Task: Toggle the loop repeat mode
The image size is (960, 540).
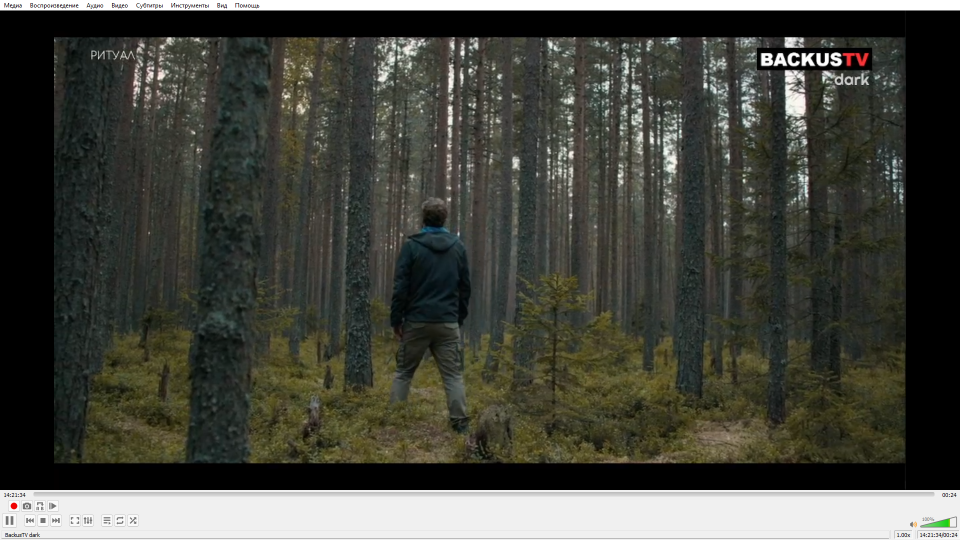Action: point(120,520)
